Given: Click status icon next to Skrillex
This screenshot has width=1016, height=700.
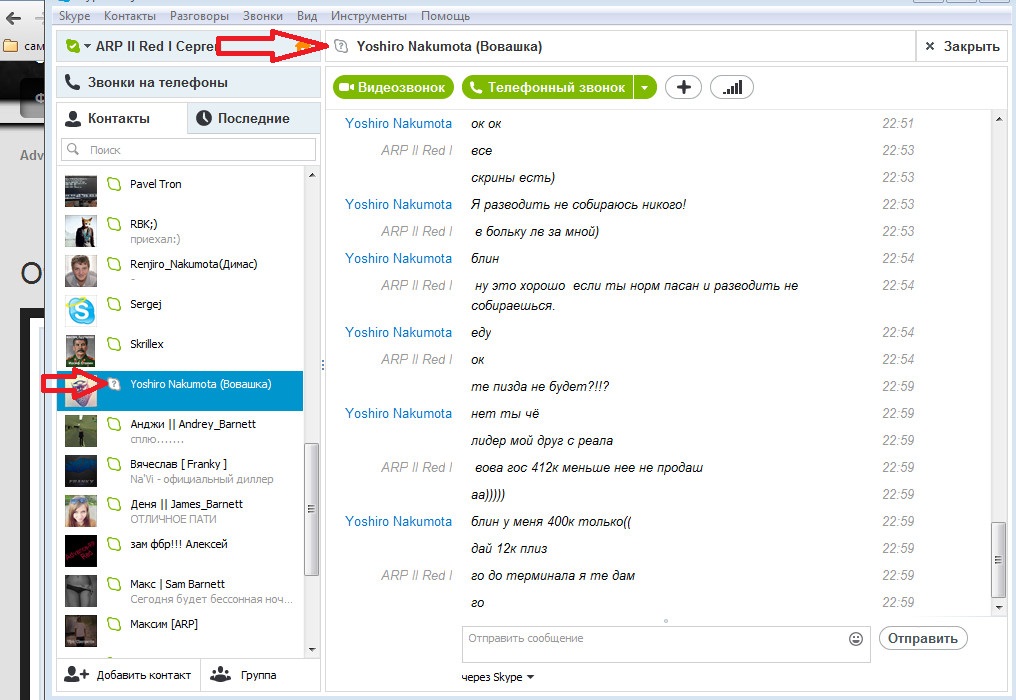Looking at the screenshot, I should coord(114,344).
